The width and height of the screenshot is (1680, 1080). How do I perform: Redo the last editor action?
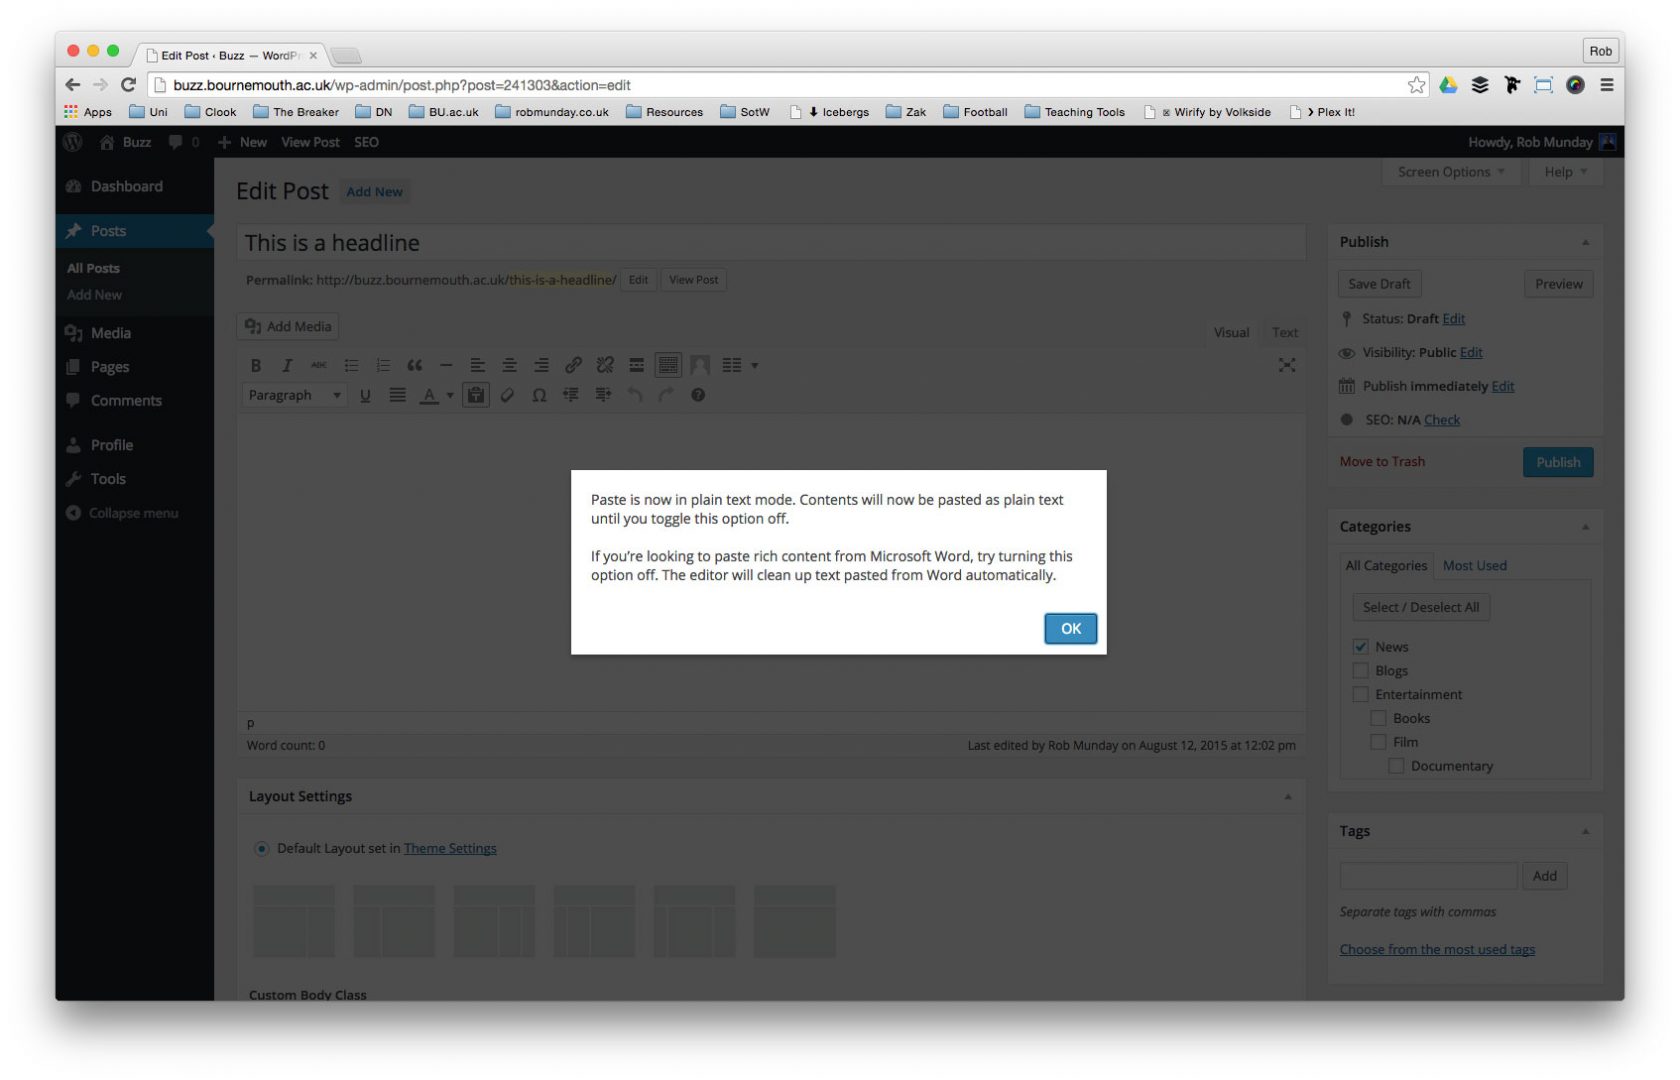(666, 395)
